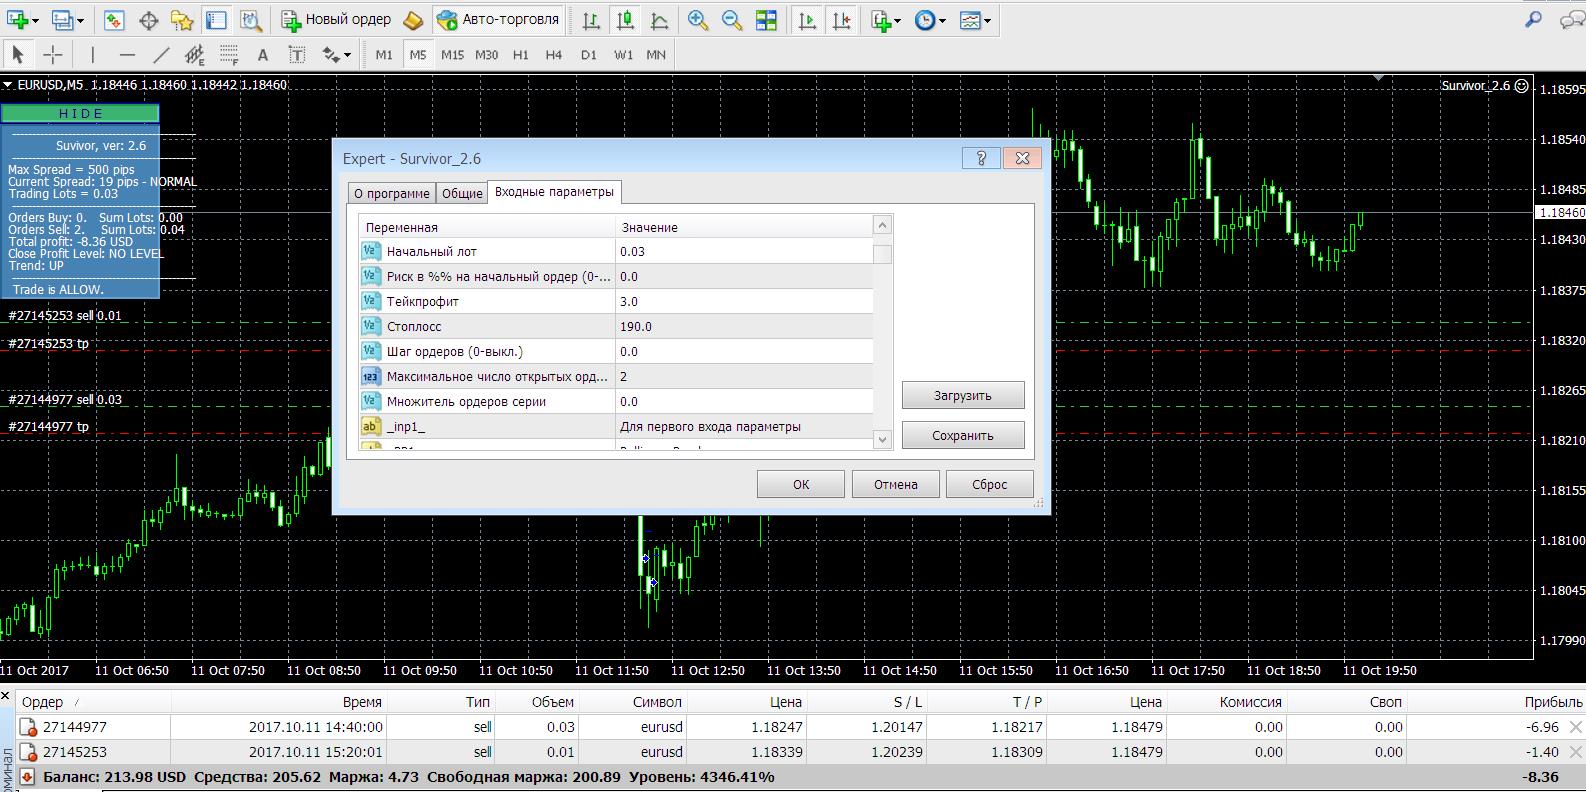
Task: Switch to the Общие tab
Action: tap(462, 193)
